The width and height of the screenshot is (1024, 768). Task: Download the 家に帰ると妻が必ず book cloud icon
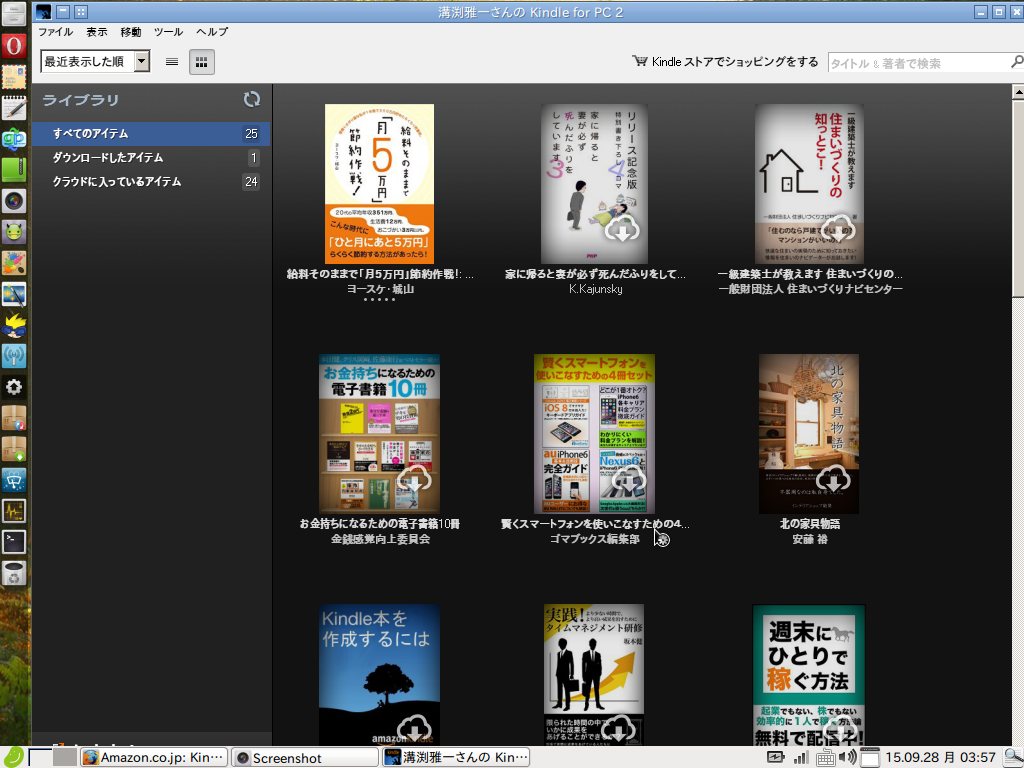(622, 229)
